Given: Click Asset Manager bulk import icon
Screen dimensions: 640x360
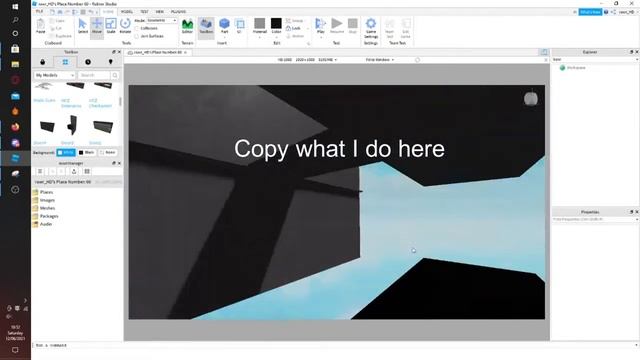Looking at the screenshot, I should tap(74, 171).
